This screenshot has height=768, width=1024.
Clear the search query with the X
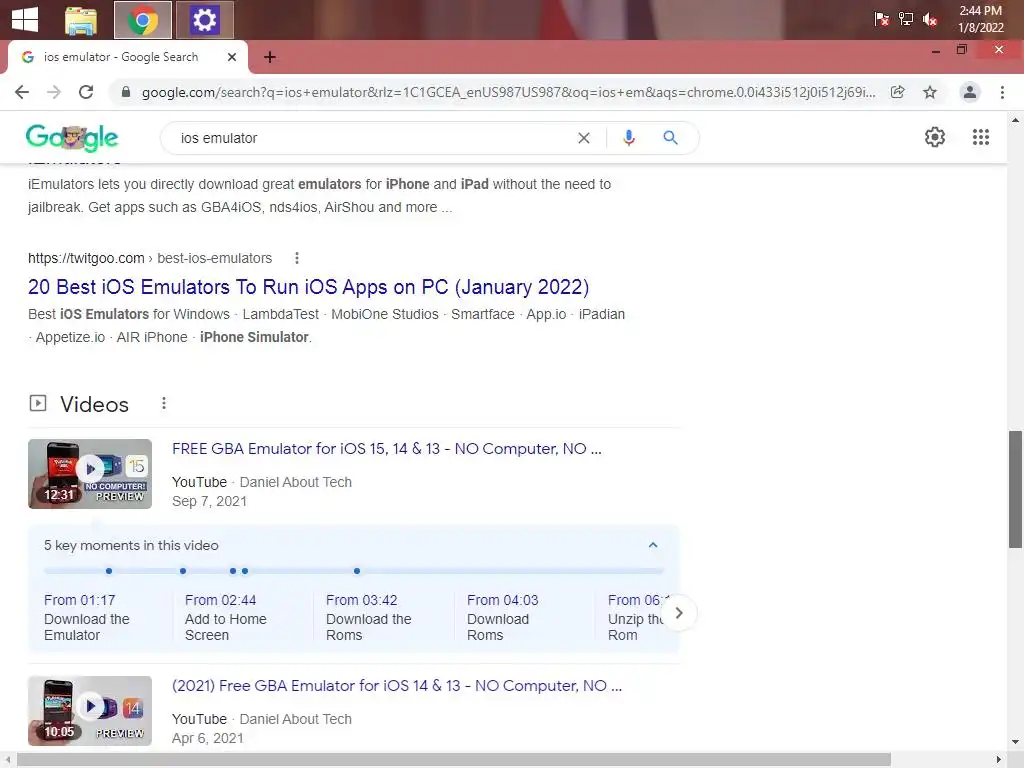tap(584, 138)
